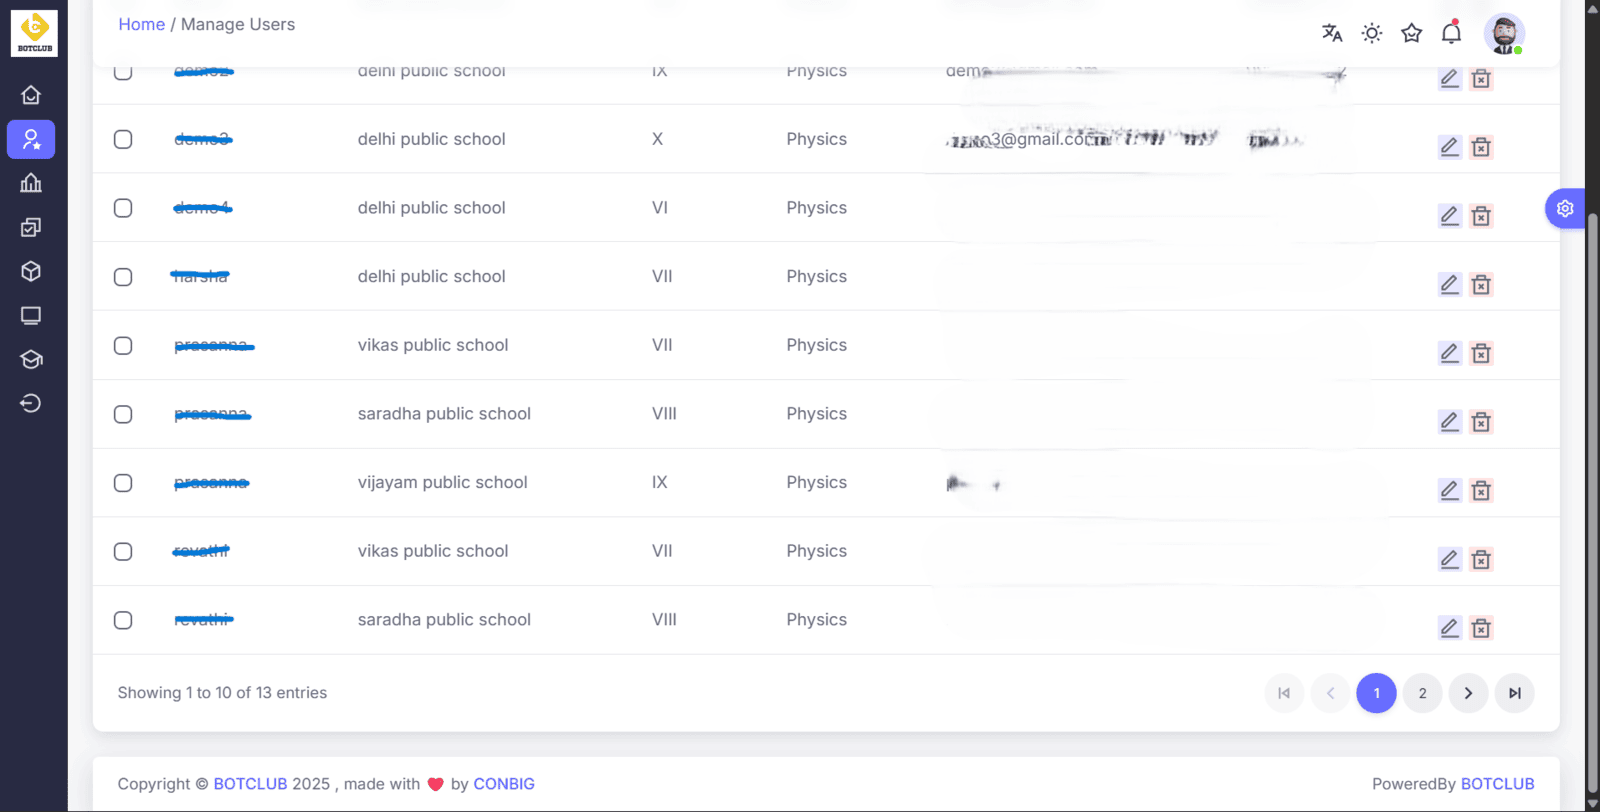Delete the delhi public school class X row

coord(1482,147)
